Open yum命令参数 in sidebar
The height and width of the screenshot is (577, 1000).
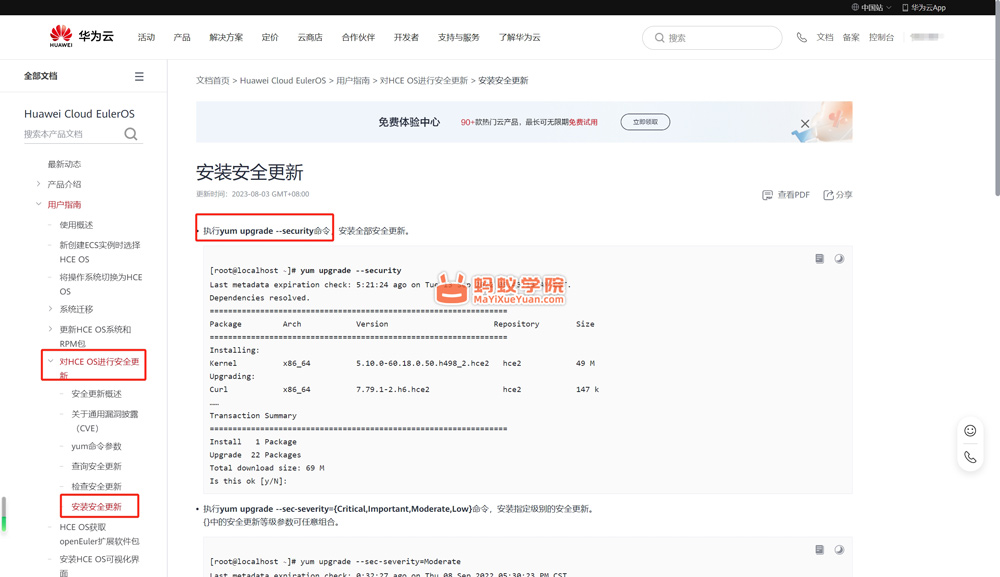96,446
